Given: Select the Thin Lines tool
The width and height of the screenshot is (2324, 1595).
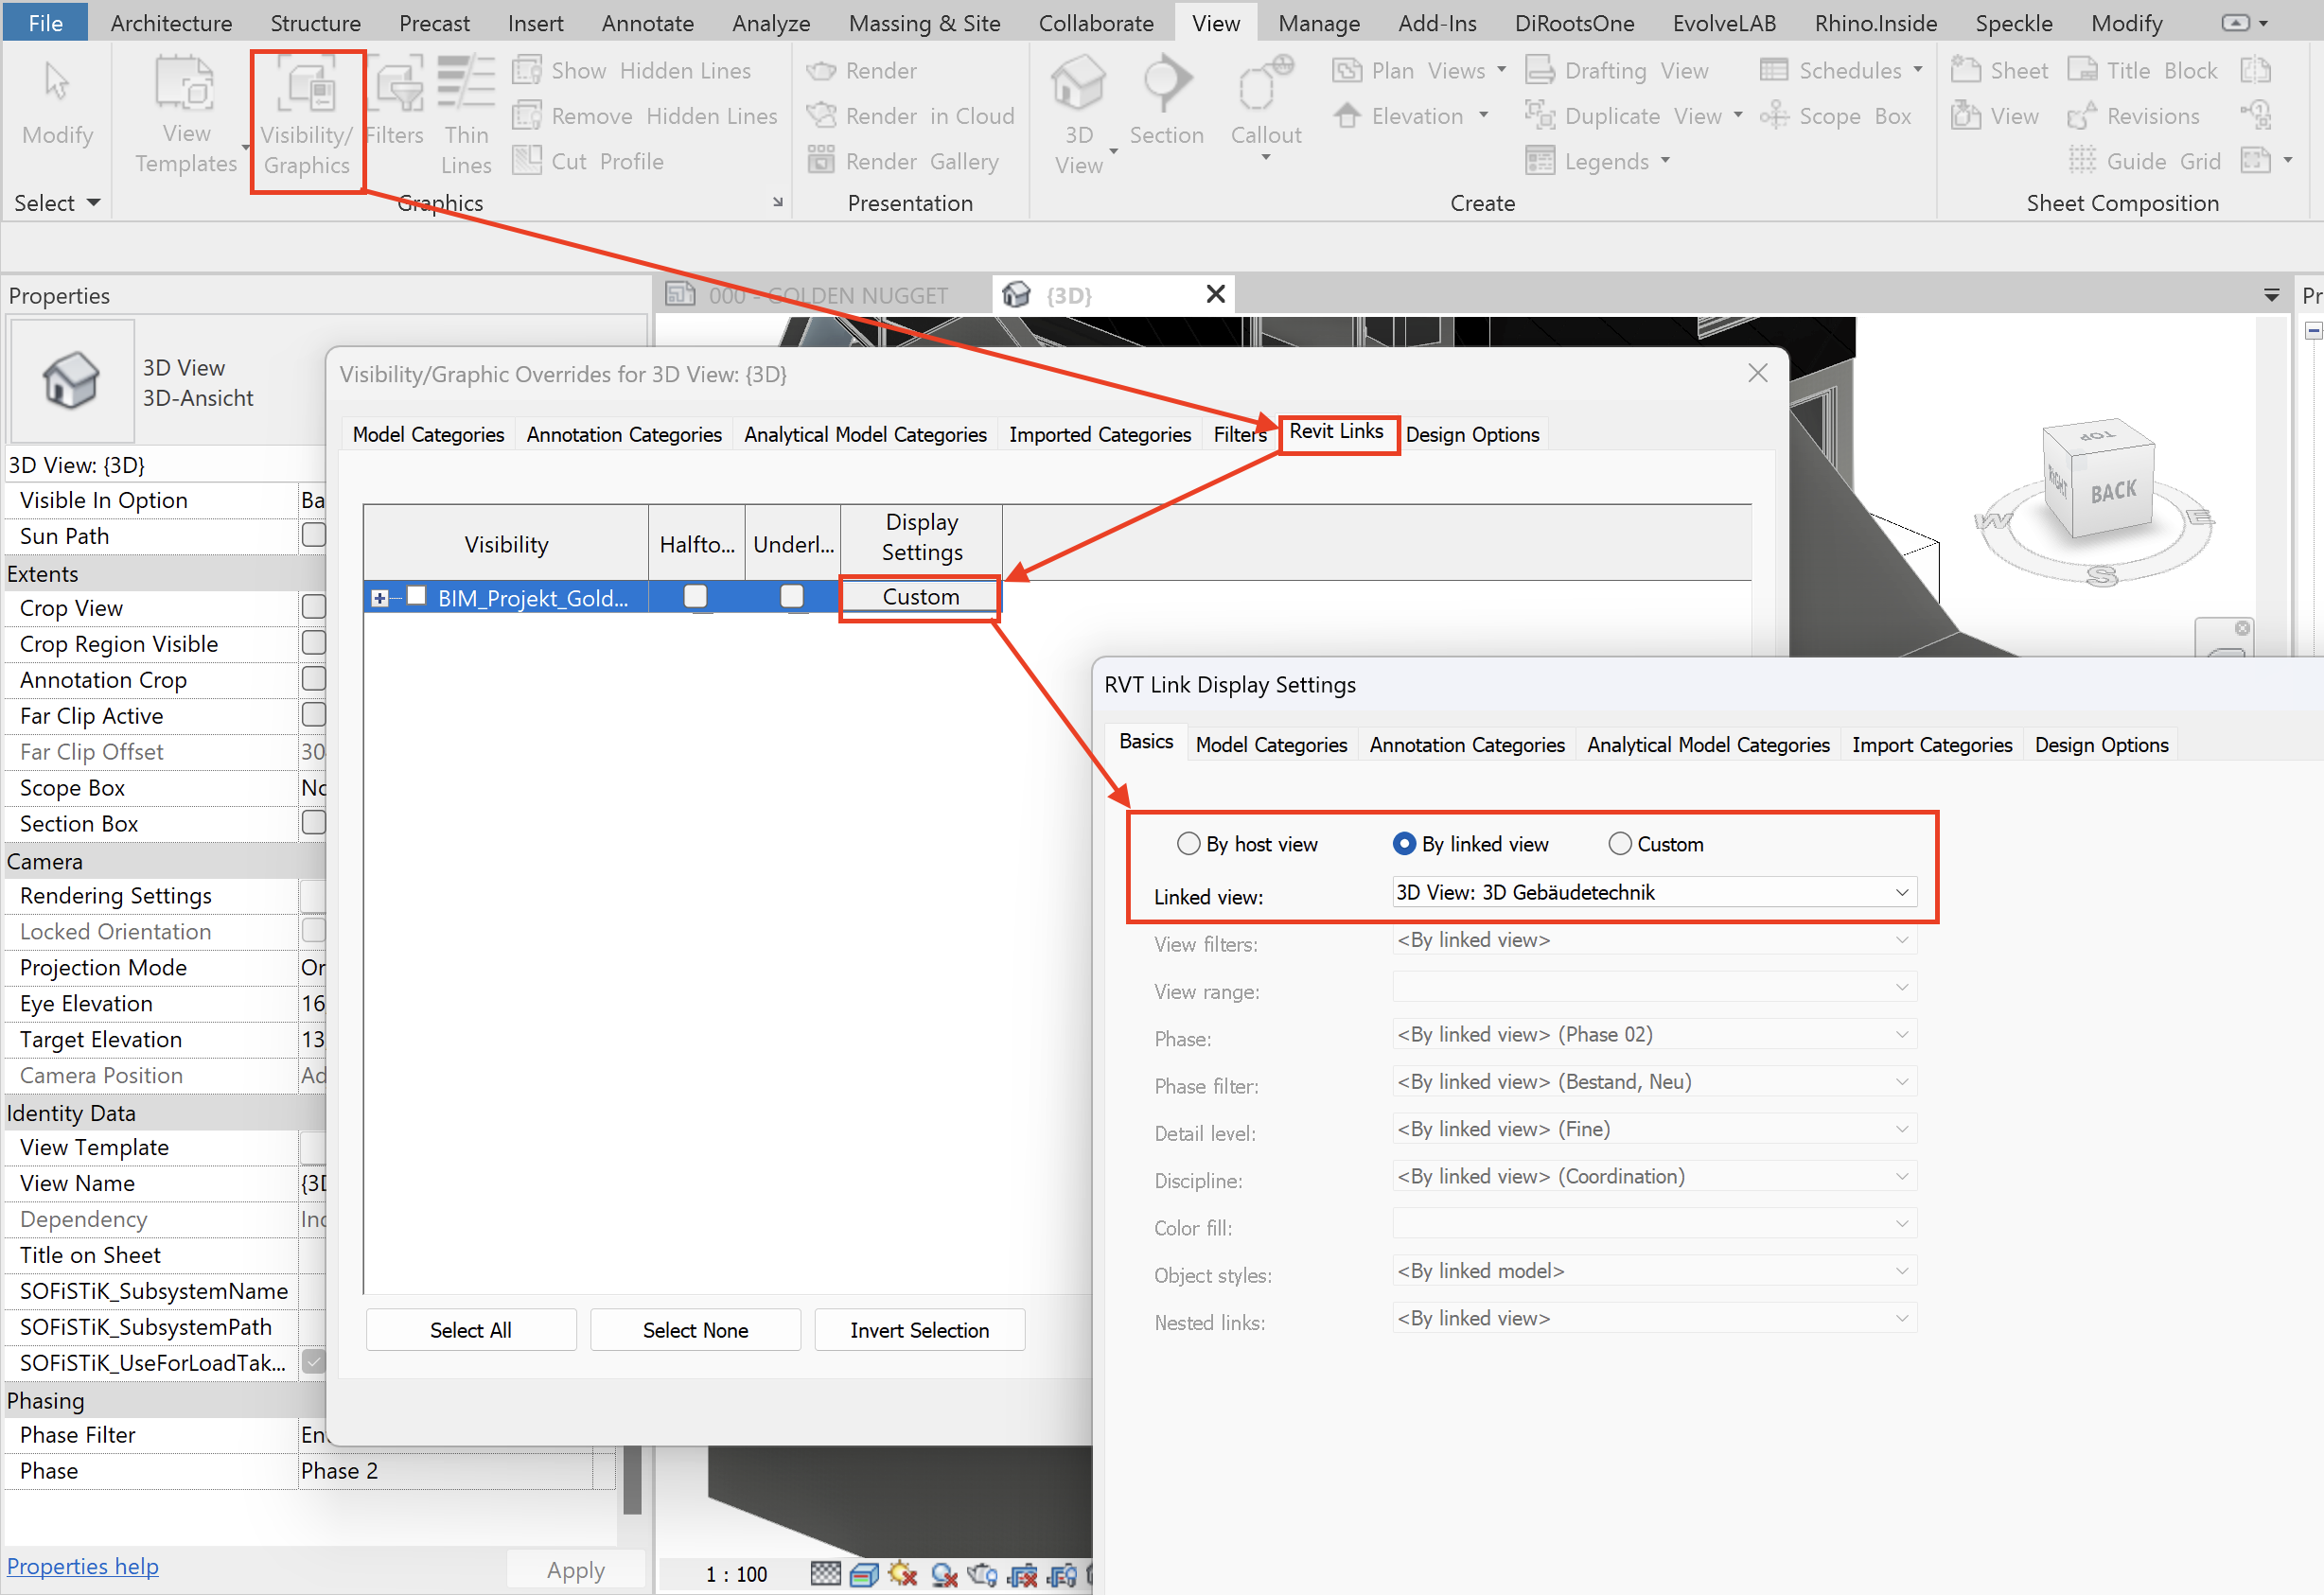Looking at the screenshot, I should click(x=466, y=85).
